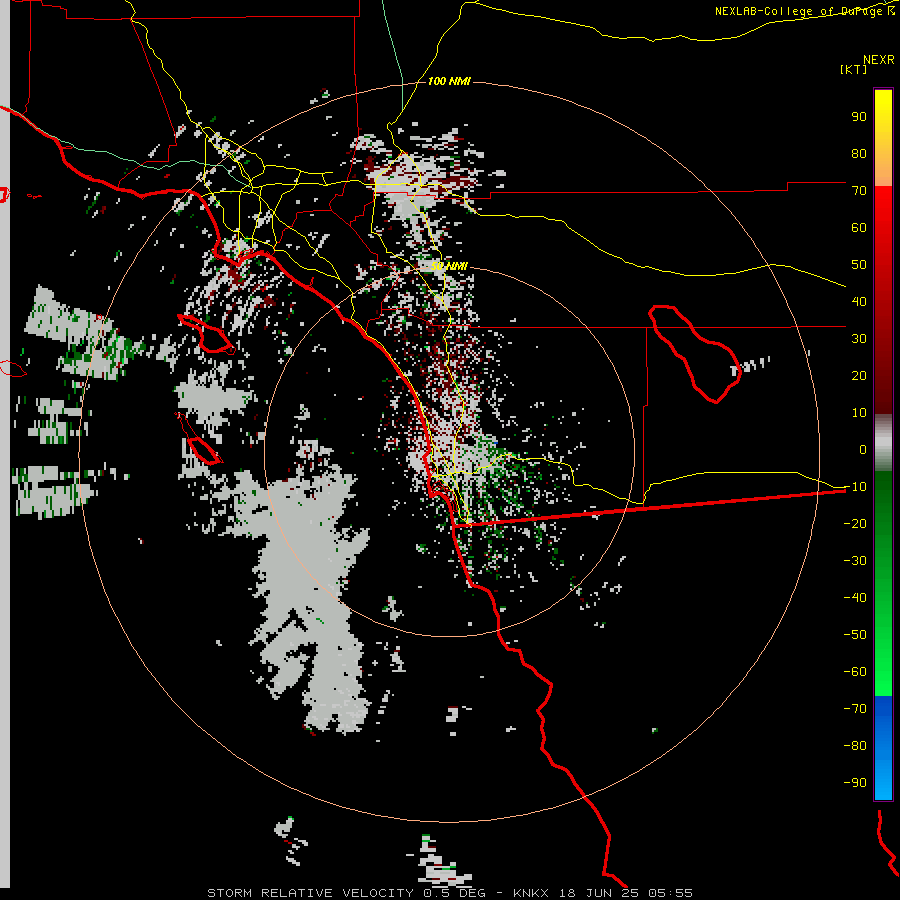900x900 pixels.
Task: Click the STORM RELATIVE VELOCITY caption text
Action: [x=310, y=893]
